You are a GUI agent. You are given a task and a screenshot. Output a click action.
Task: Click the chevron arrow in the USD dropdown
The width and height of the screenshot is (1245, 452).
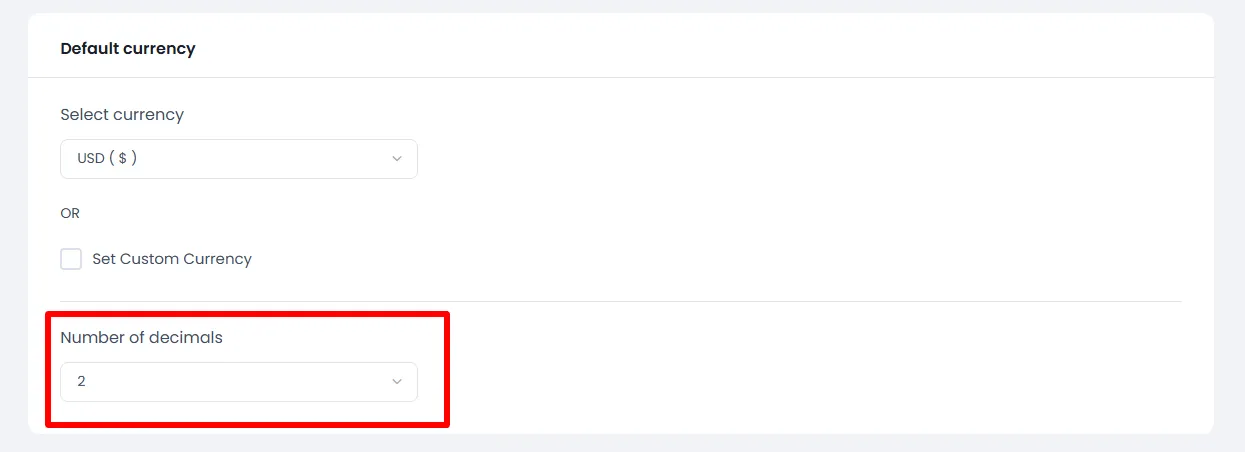pyautogui.click(x=397, y=159)
